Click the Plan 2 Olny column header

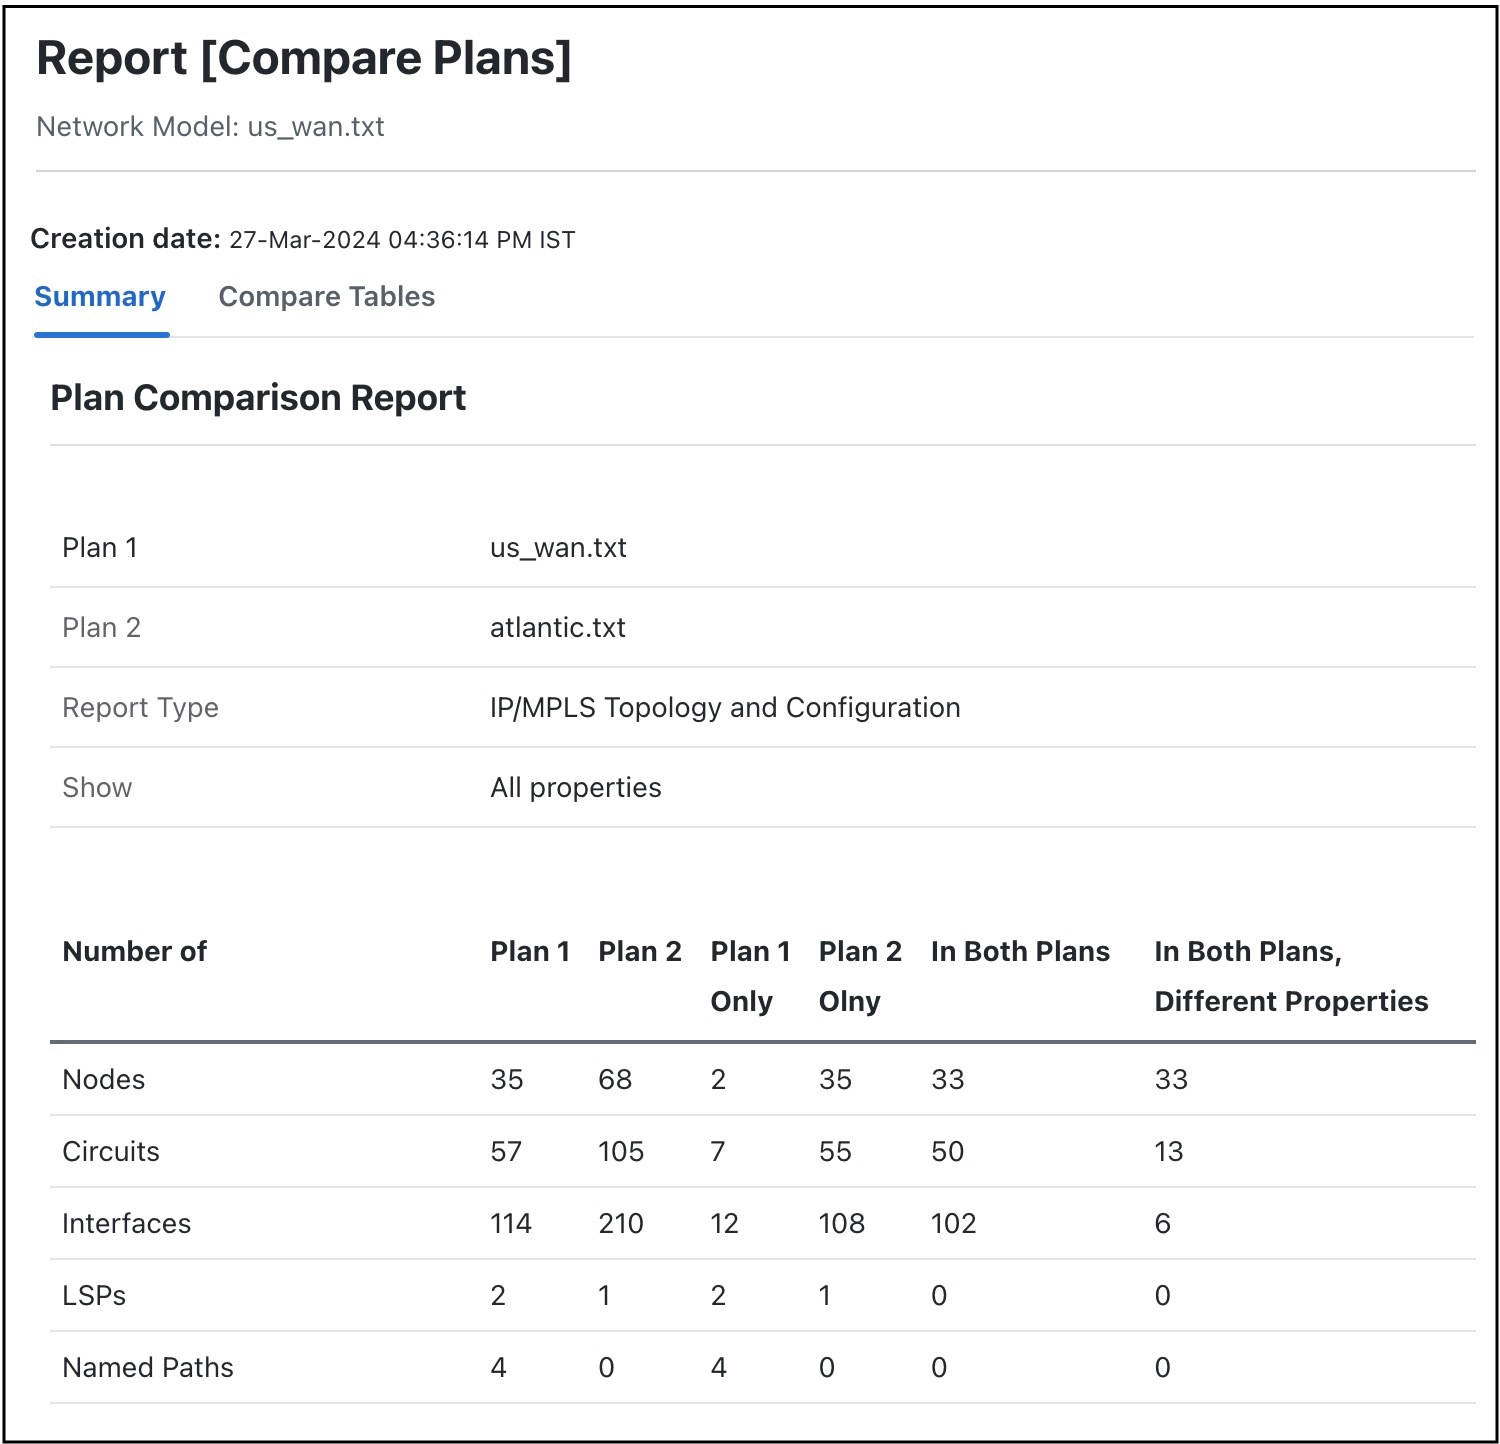(859, 975)
